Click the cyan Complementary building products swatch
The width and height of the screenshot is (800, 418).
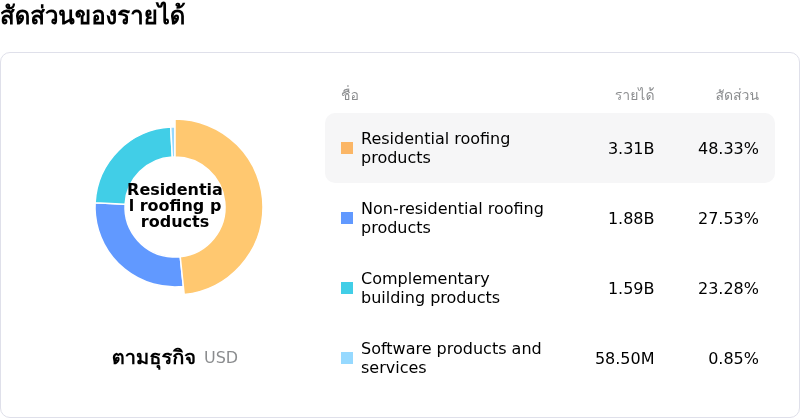pyautogui.click(x=347, y=288)
